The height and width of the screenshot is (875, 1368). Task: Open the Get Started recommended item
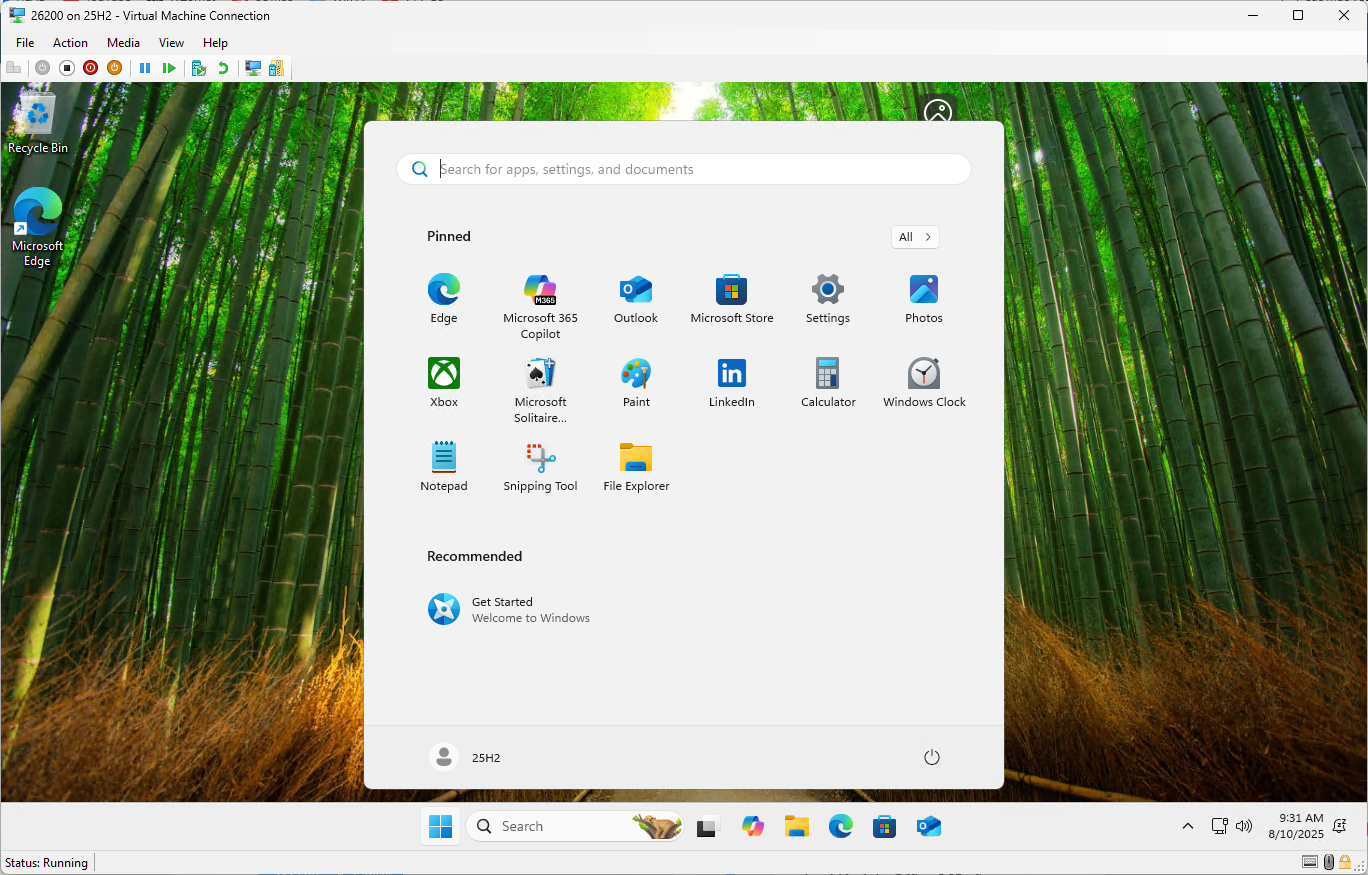pos(510,609)
